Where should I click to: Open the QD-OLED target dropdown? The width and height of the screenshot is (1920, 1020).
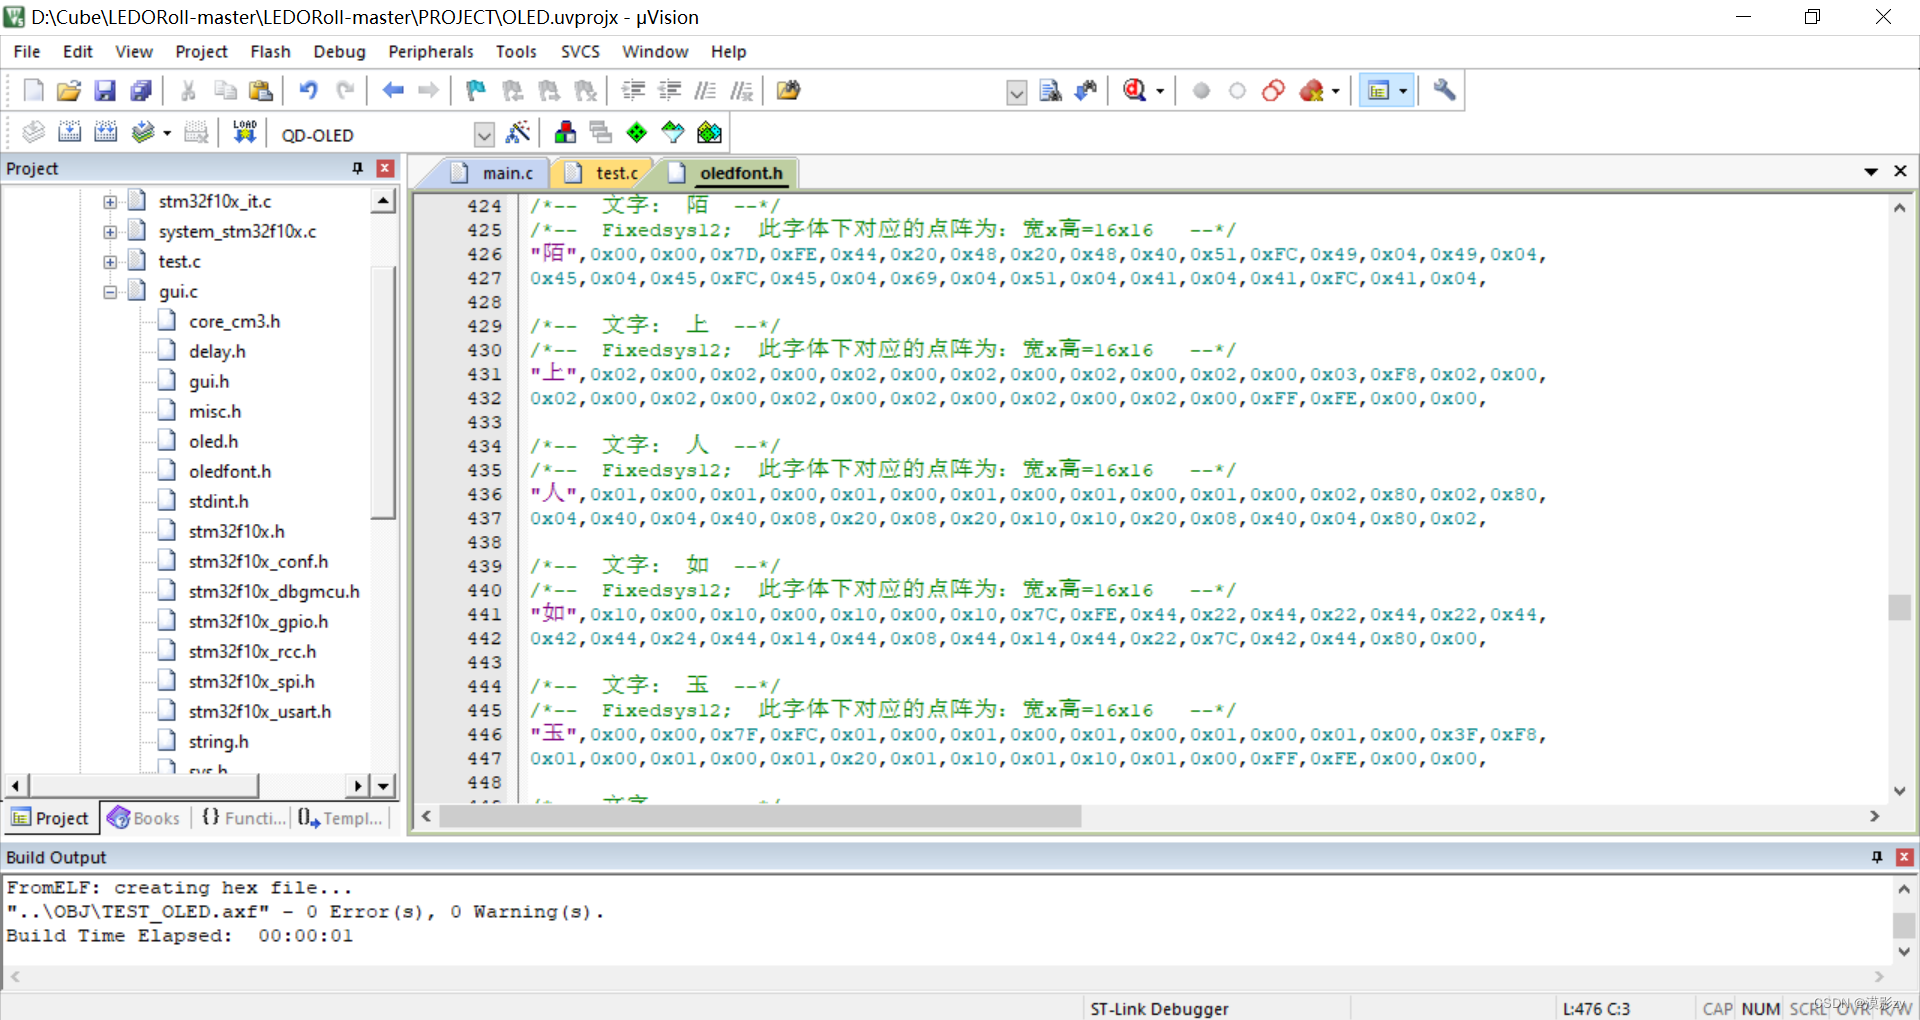coord(484,134)
